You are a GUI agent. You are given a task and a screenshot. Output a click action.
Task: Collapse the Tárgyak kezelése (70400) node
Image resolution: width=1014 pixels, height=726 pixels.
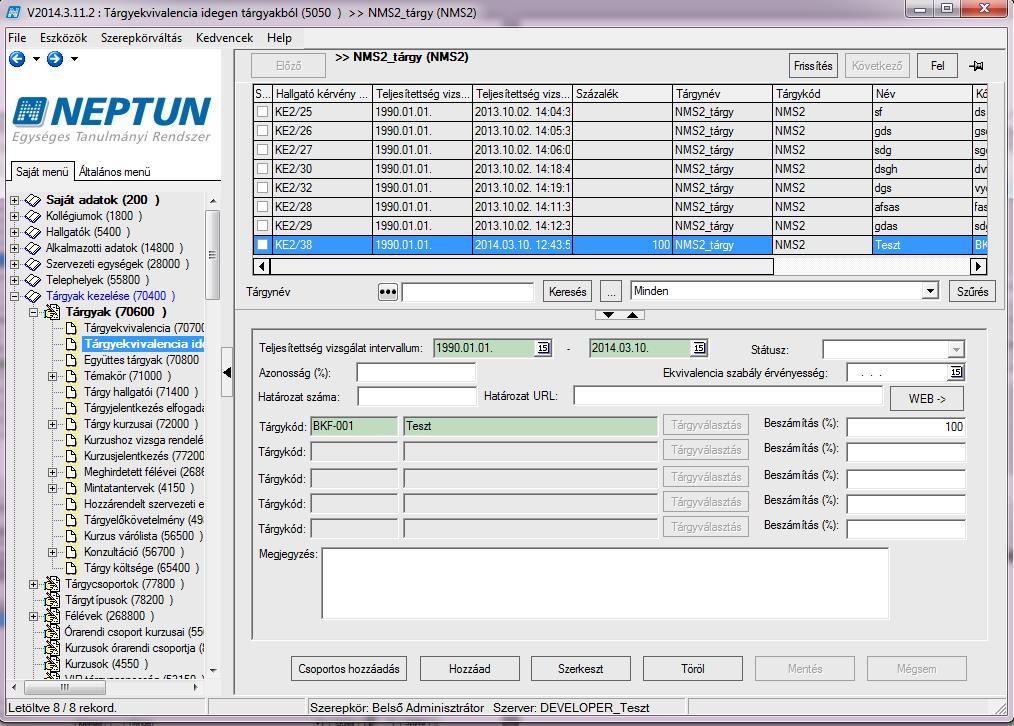click(14, 296)
